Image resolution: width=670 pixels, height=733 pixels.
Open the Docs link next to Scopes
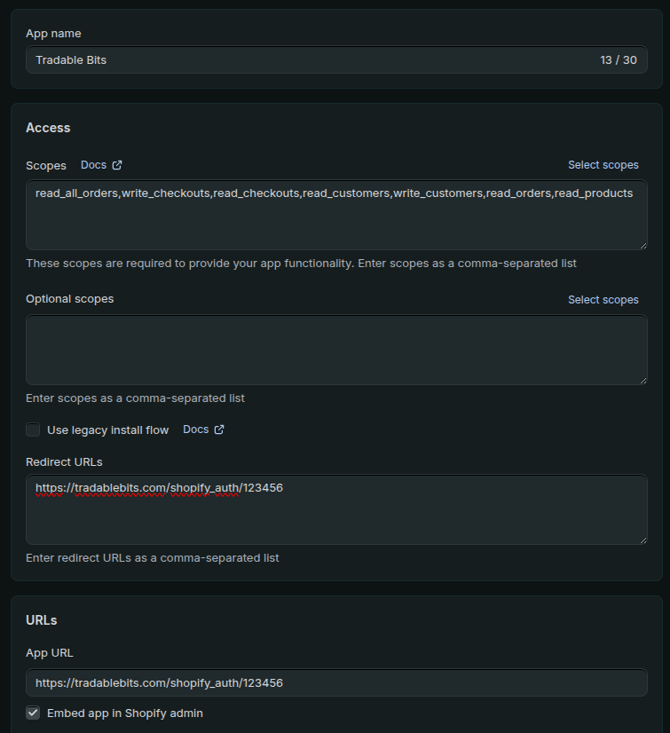coord(93,165)
